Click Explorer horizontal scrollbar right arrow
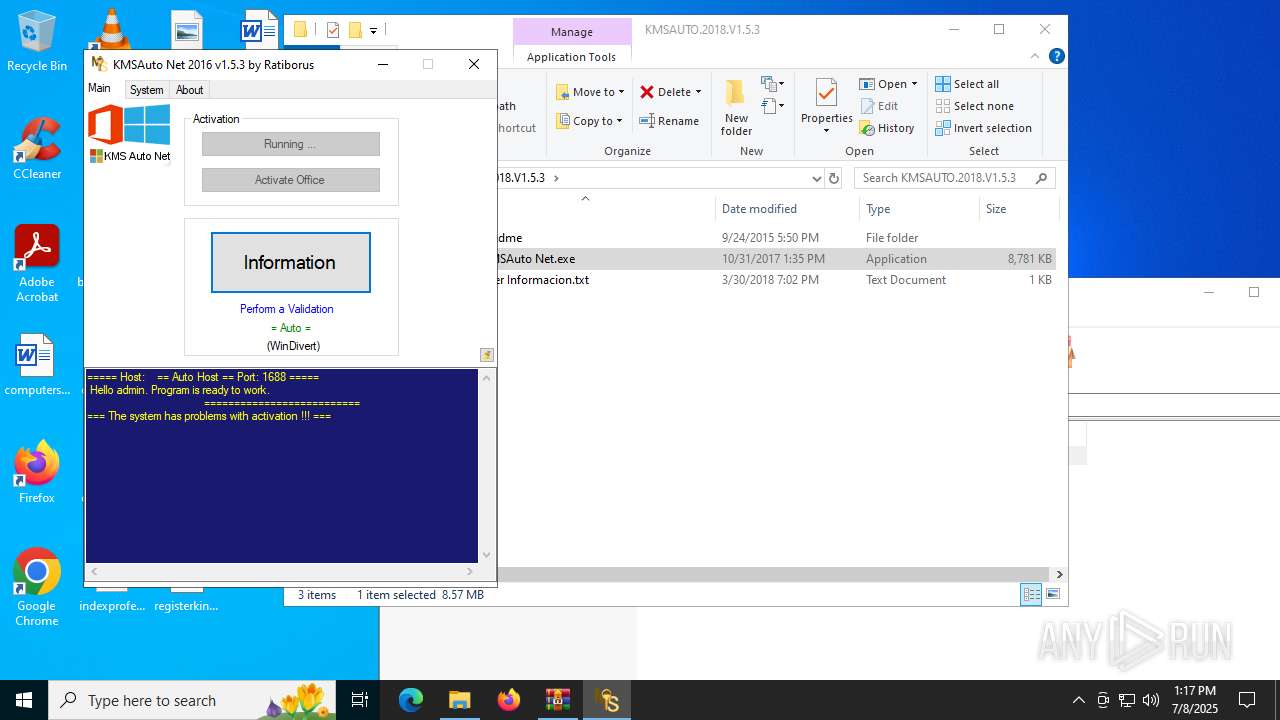Image resolution: width=1280 pixels, height=720 pixels. pos(1059,574)
